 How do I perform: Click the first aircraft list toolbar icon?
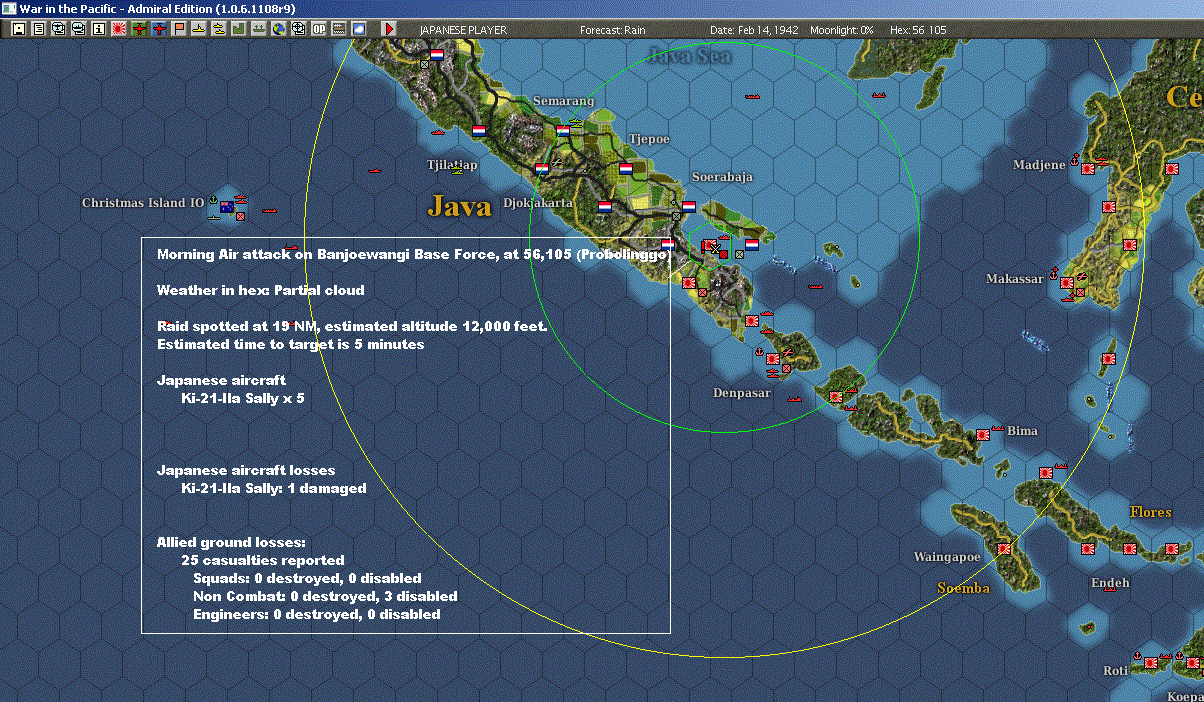[58, 29]
